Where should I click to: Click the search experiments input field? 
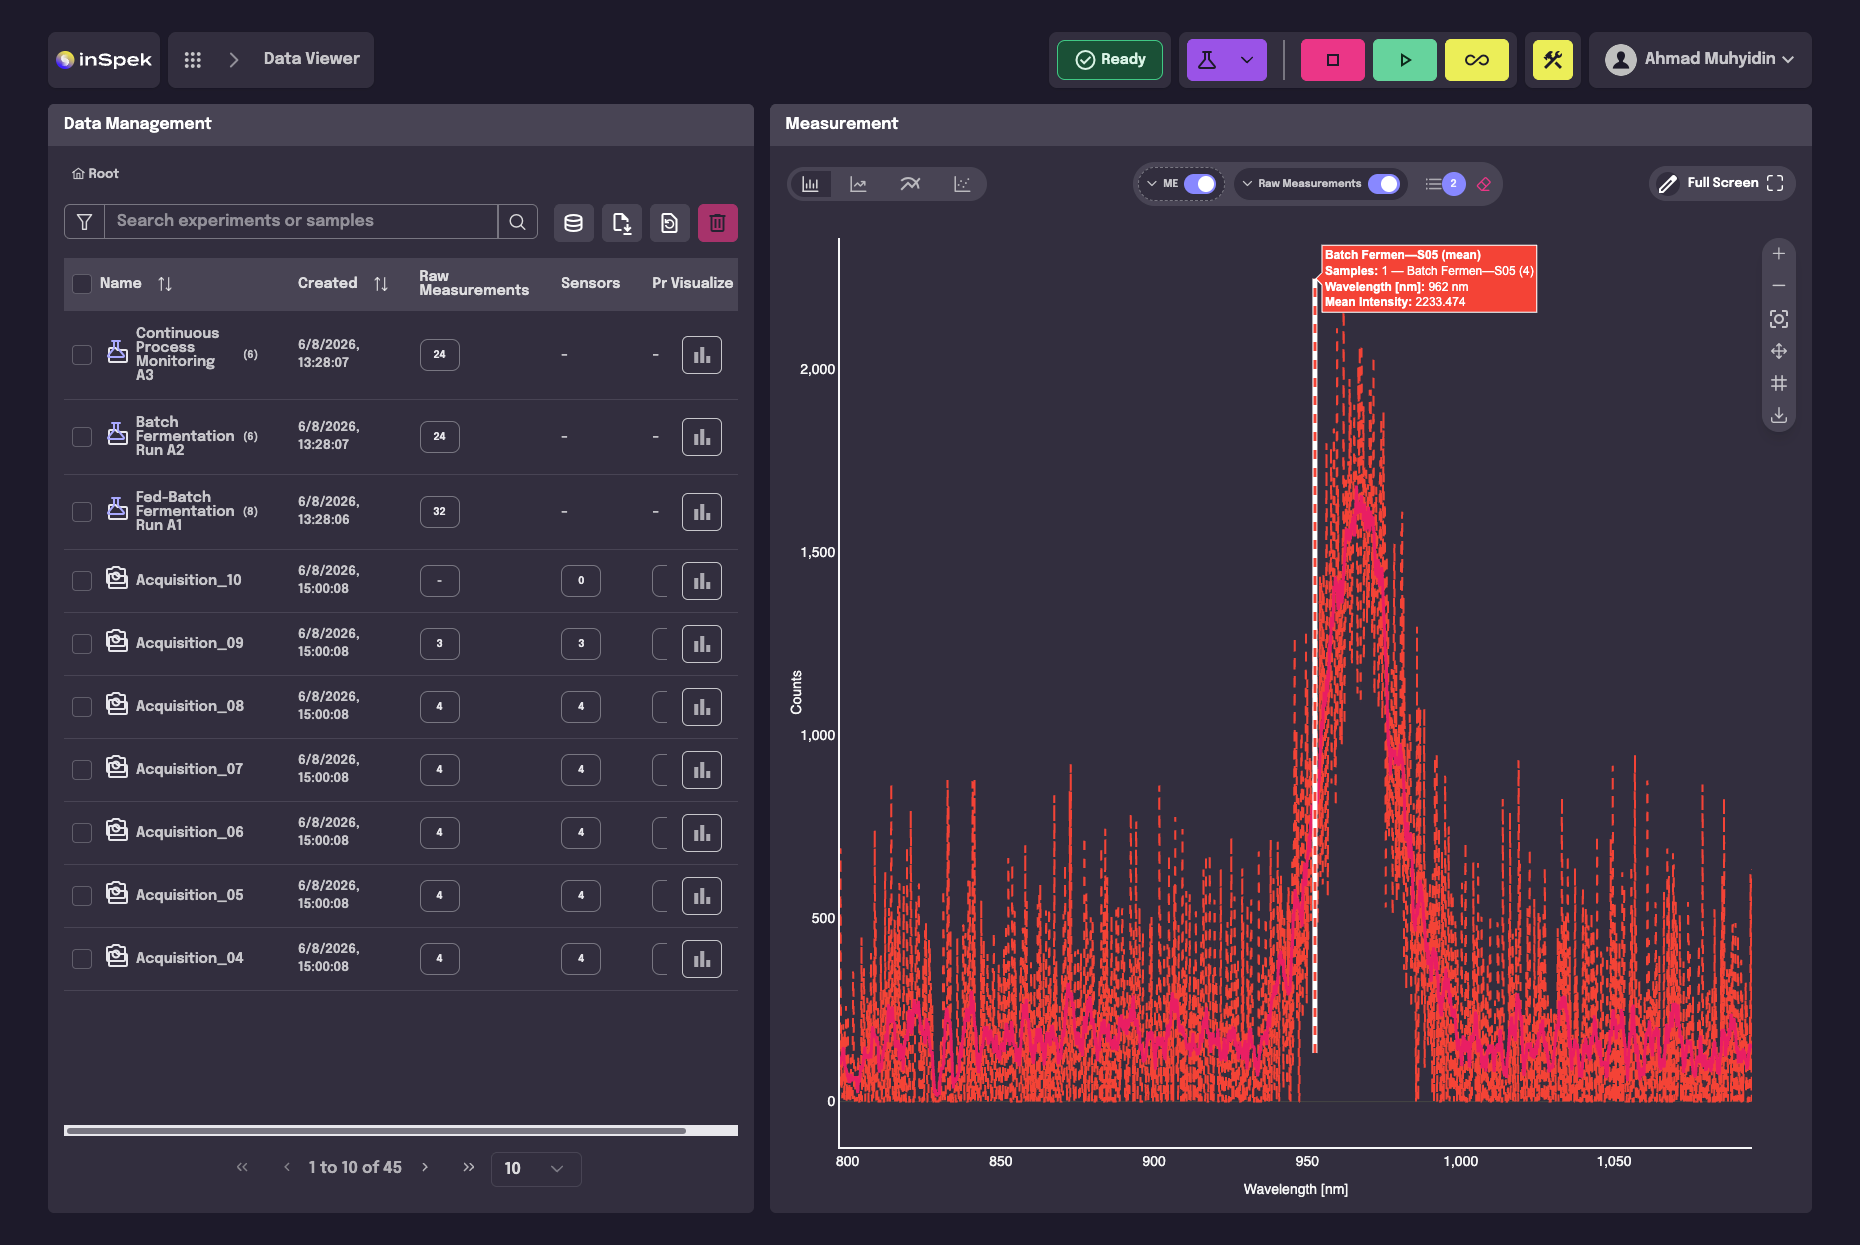pyautogui.click(x=301, y=222)
